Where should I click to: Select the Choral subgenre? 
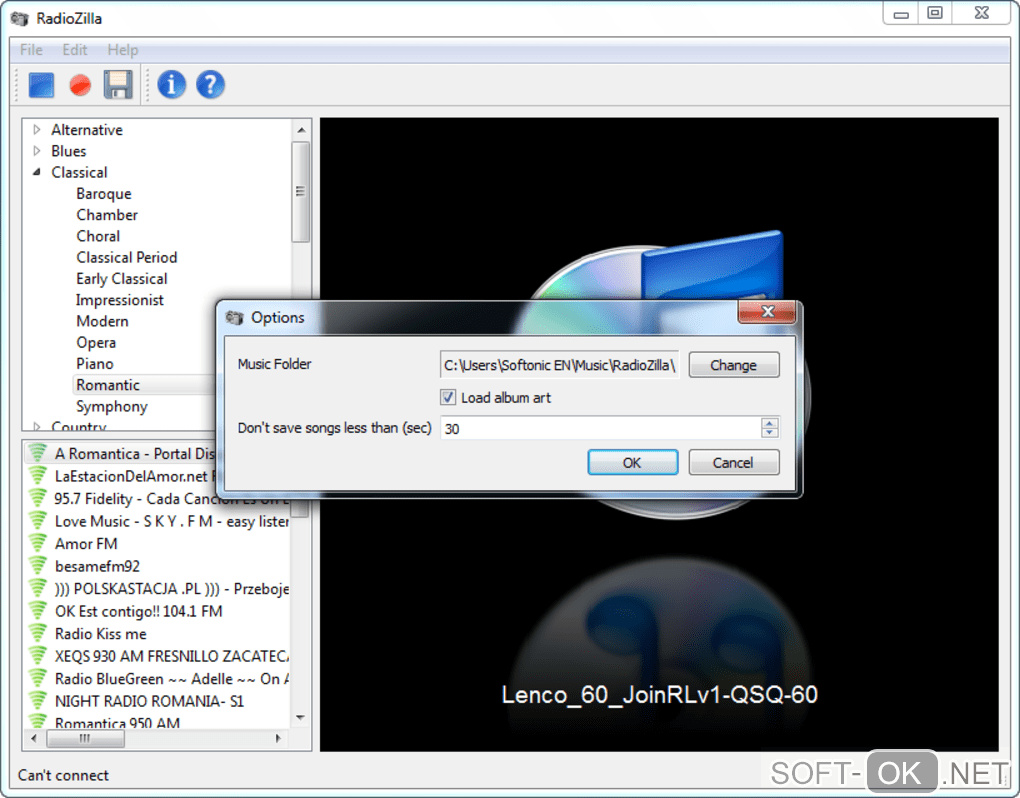point(98,236)
